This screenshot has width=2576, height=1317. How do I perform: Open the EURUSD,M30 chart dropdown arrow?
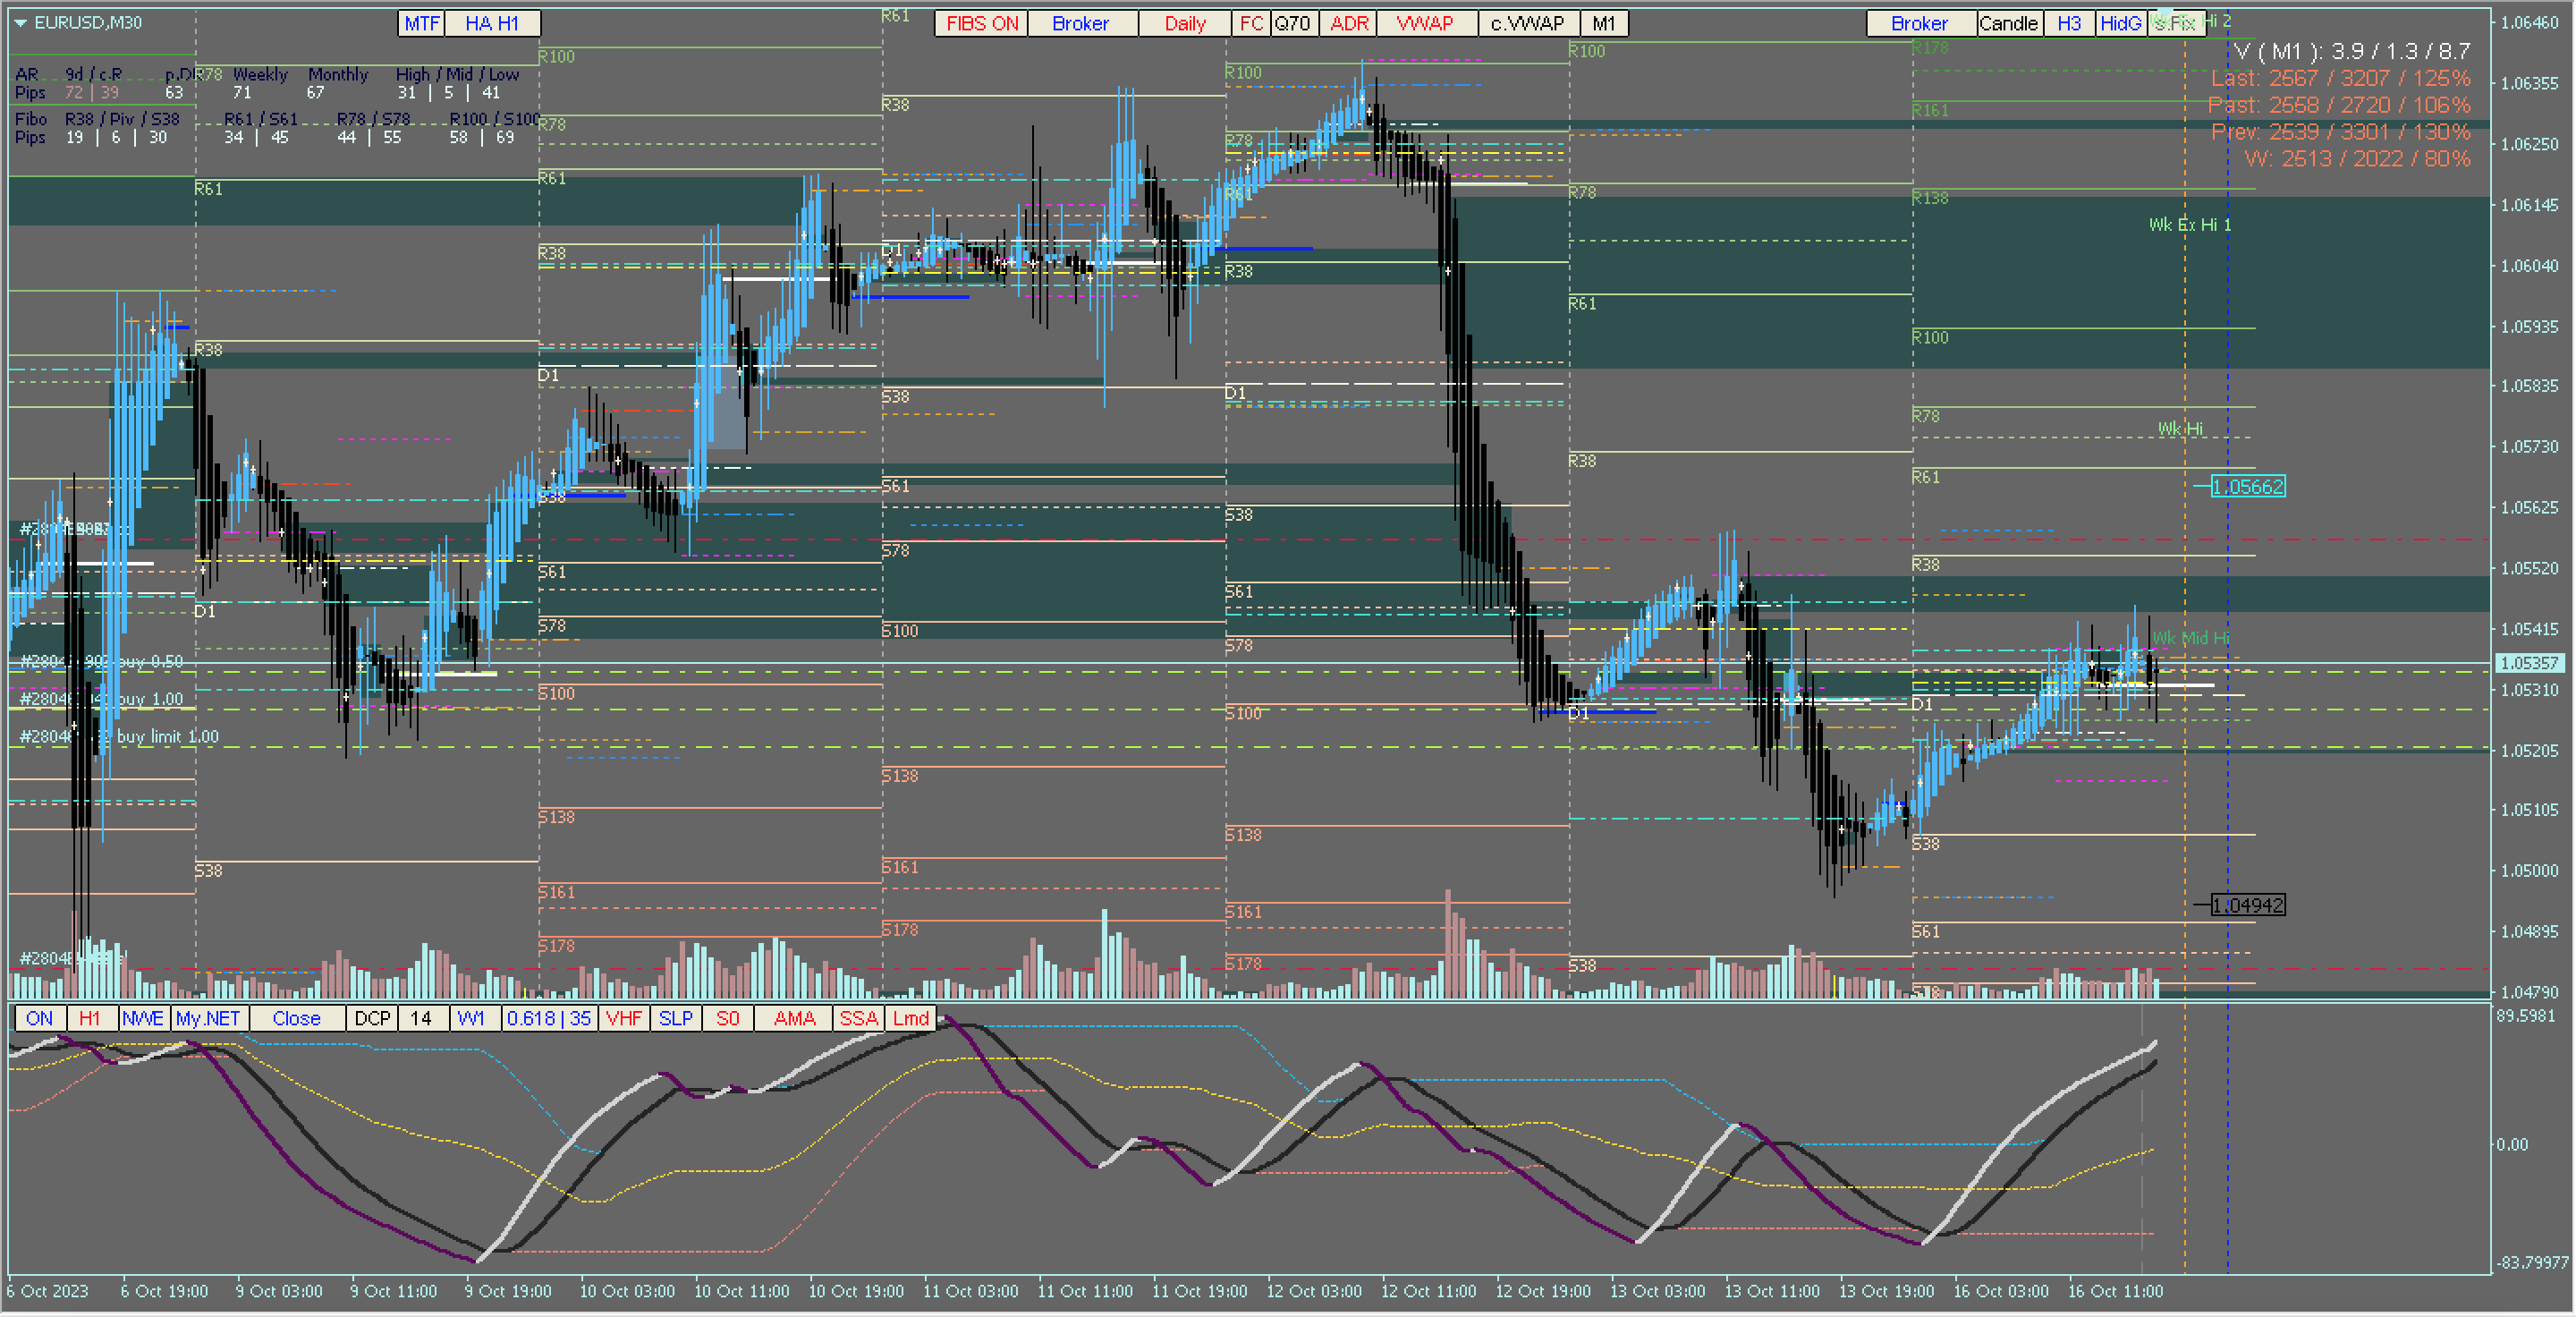20,23
